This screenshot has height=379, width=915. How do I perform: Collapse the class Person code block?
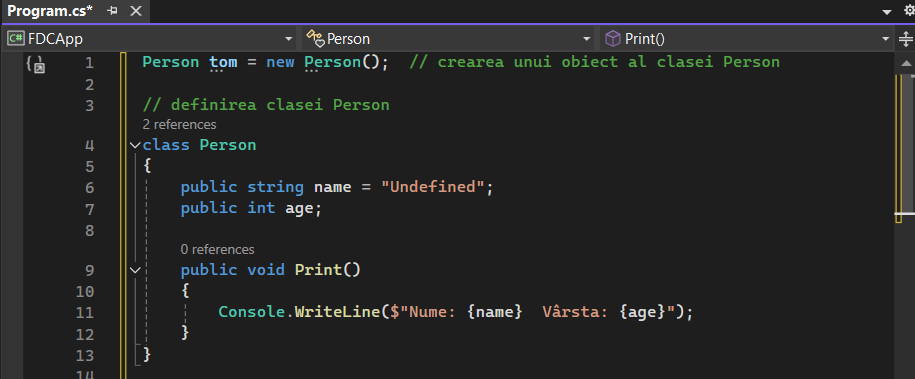[x=135, y=145]
